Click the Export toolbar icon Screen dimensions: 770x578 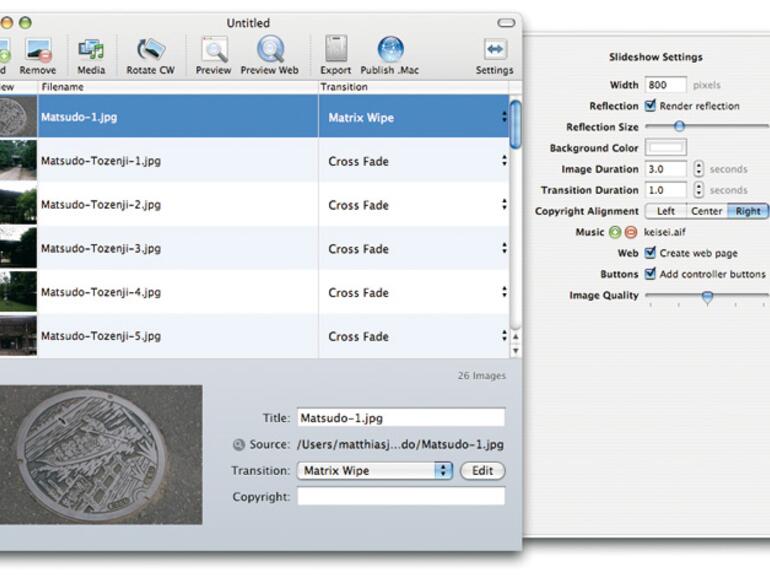[x=335, y=50]
